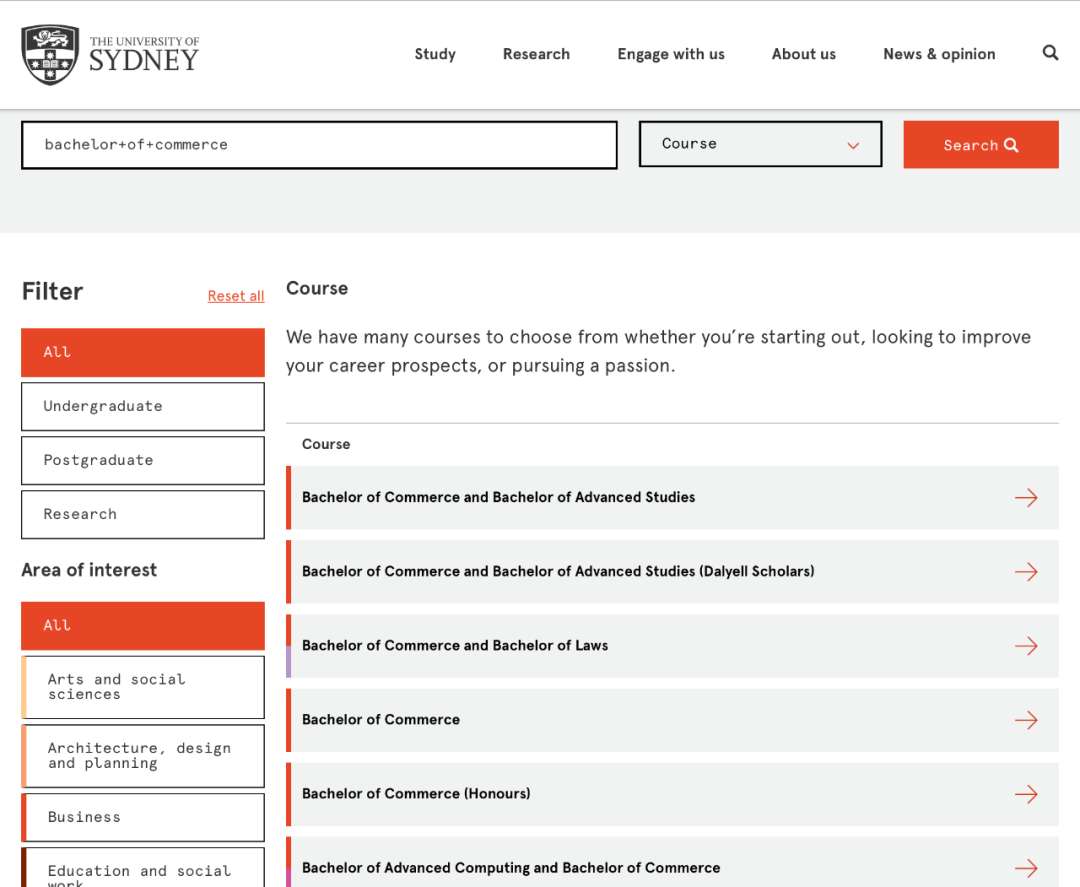Expand the Course search type dropdown

click(x=760, y=144)
